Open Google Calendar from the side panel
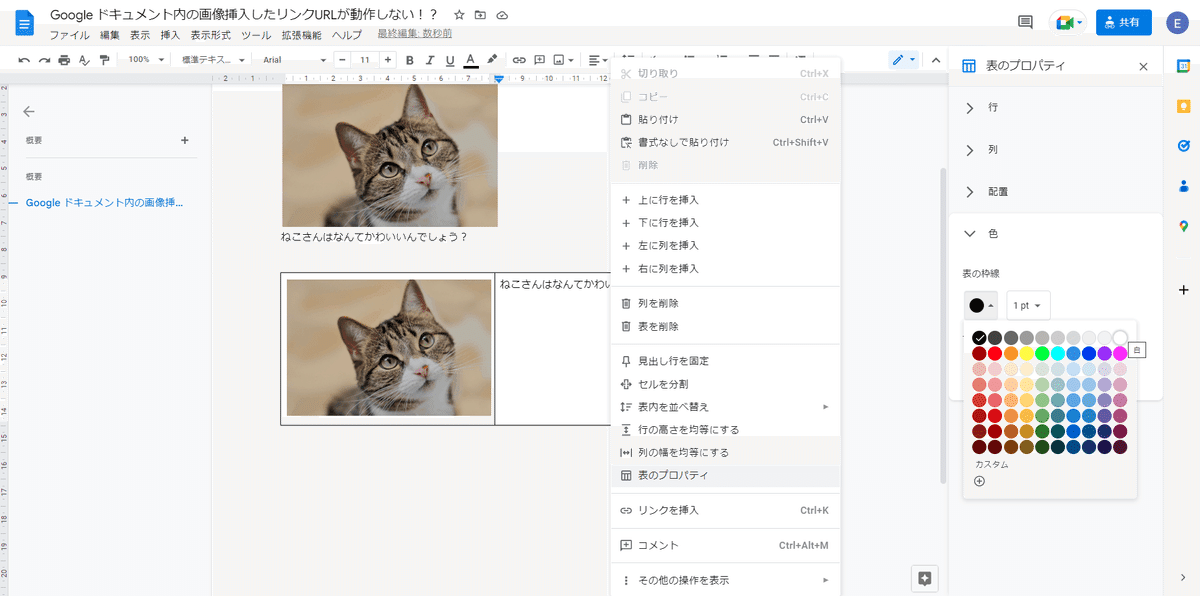Viewport: 1200px width, 596px height. click(1183, 66)
